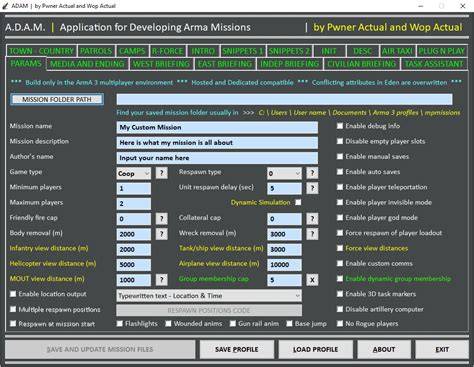
Task: Open the PATROLS tab
Action: (96, 51)
